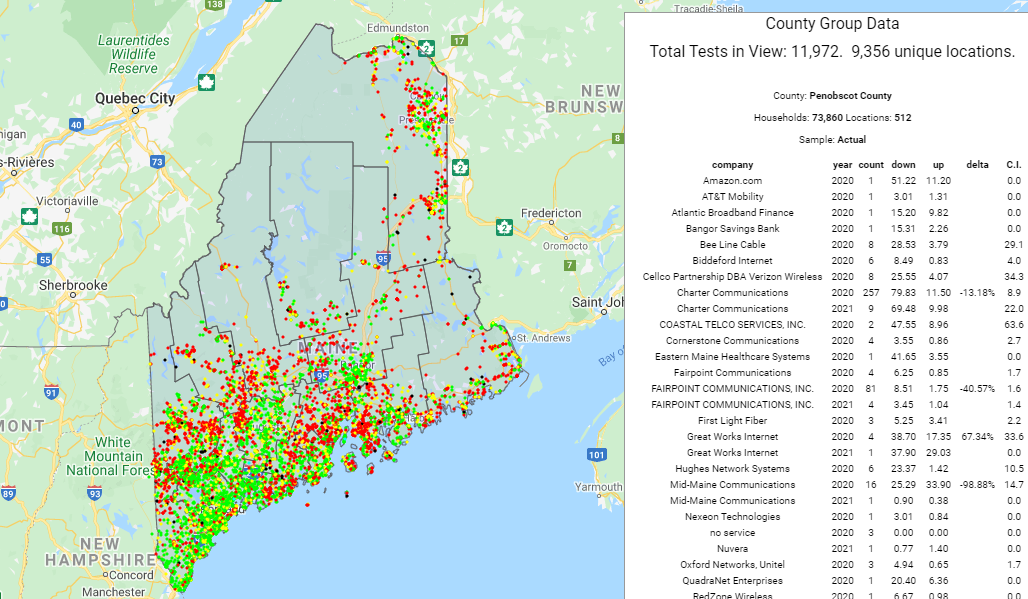Viewport: 1028px width, 599px height.
Task: Click the count column header
Action: 871,164
